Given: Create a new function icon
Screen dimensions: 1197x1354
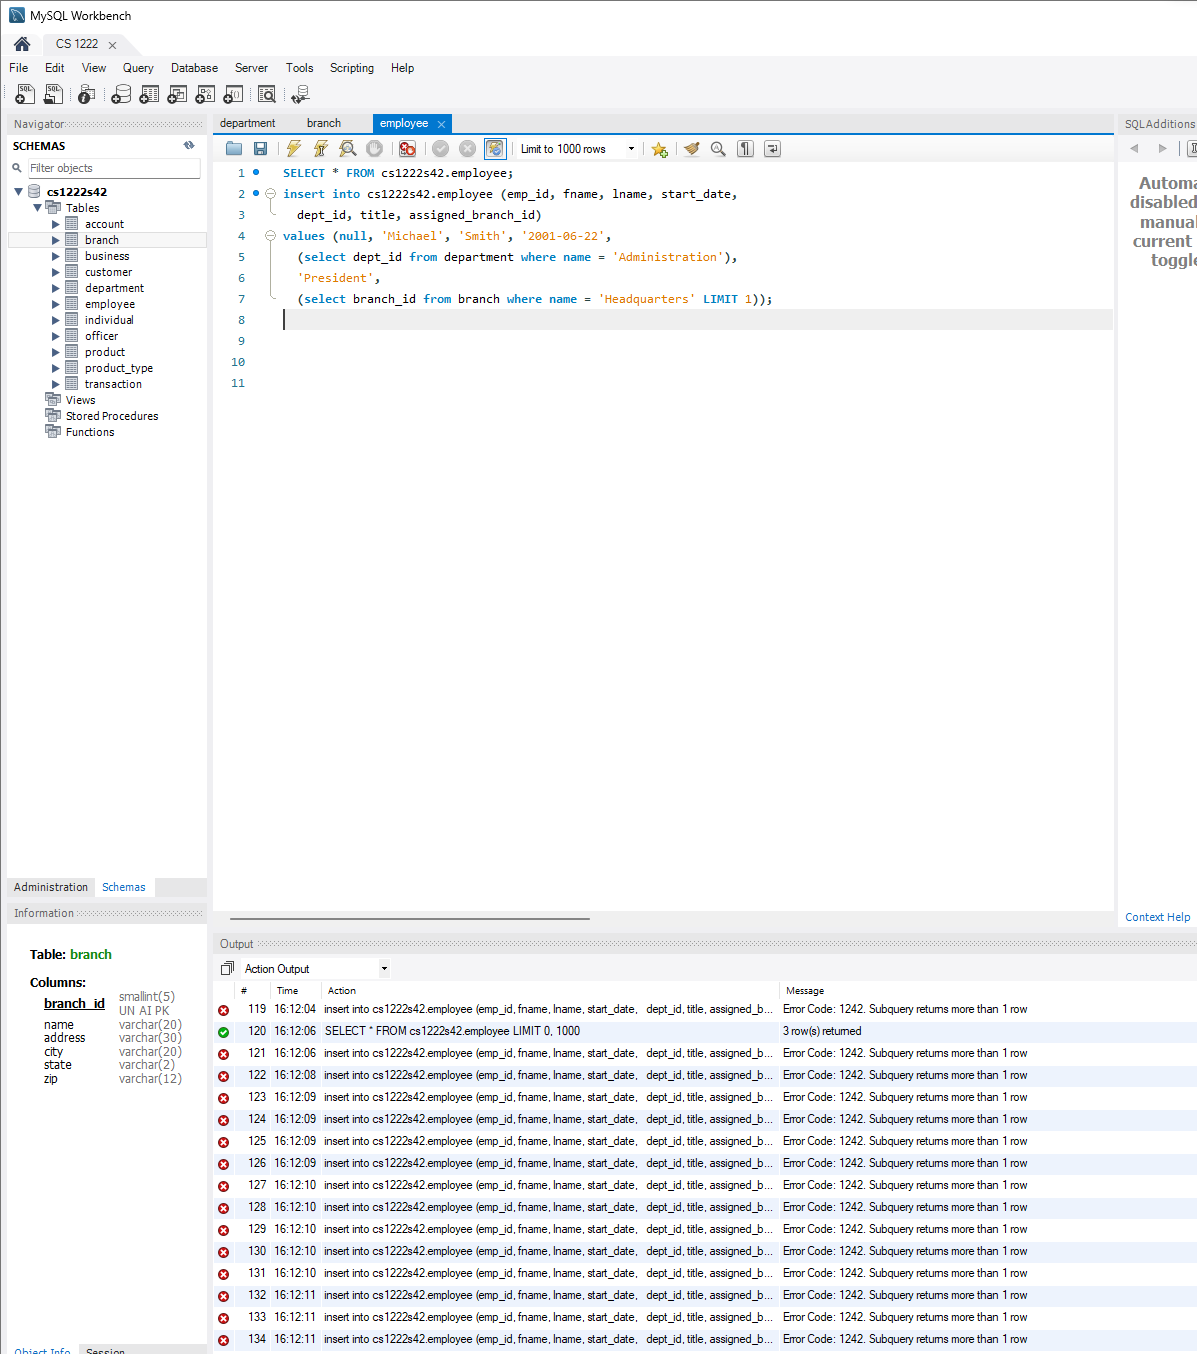Looking at the screenshot, I should click(233, 94).
